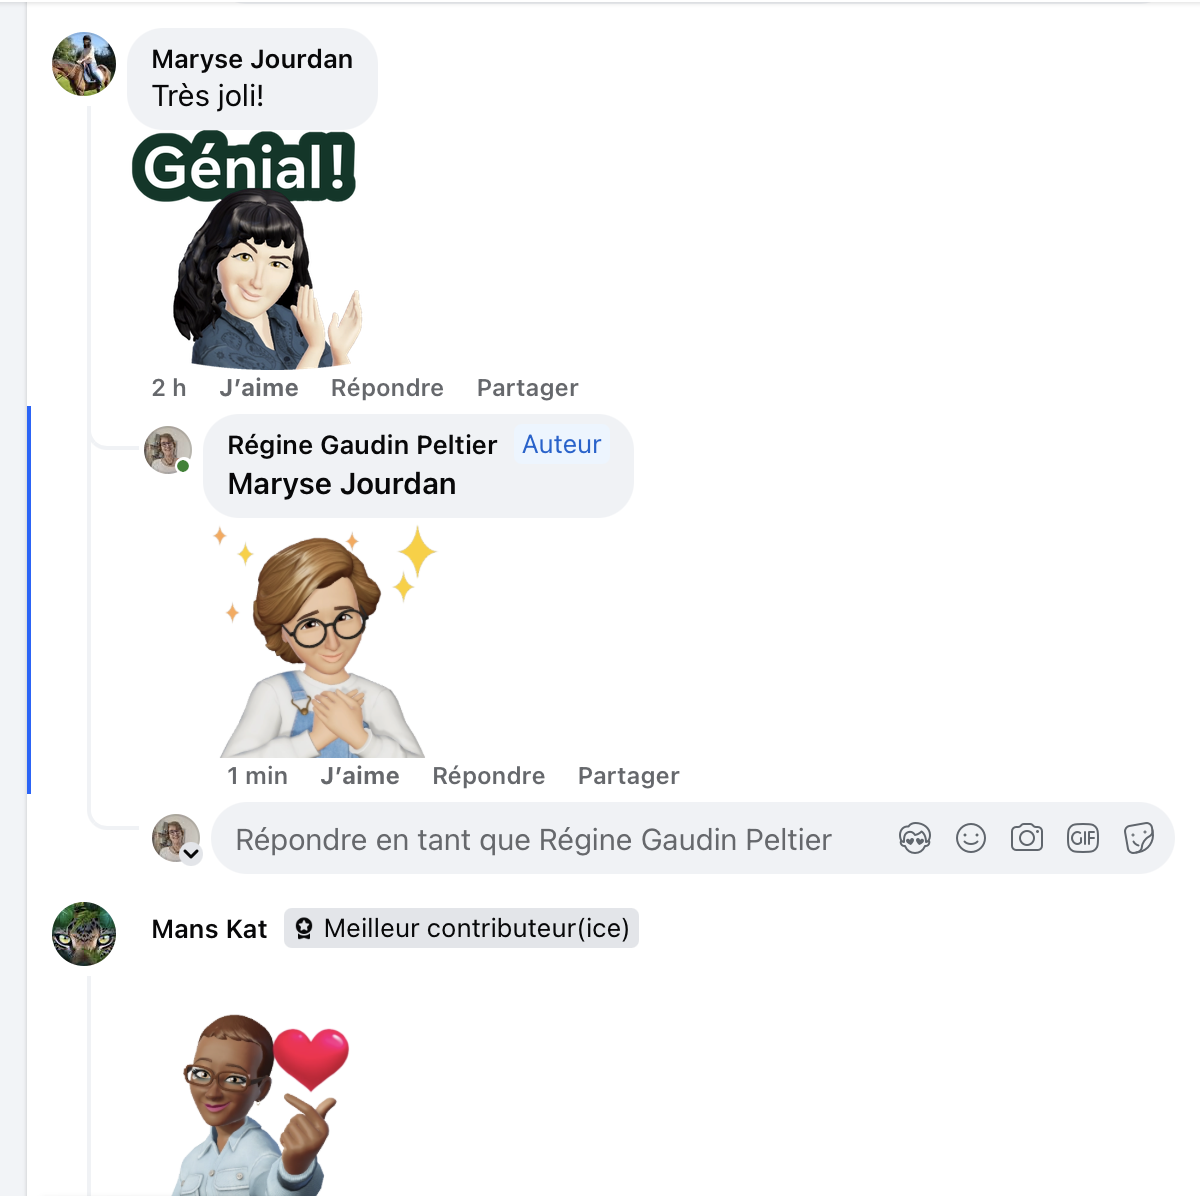
Task: Attach a photo with camera icon
Action: pos(1027,838)
